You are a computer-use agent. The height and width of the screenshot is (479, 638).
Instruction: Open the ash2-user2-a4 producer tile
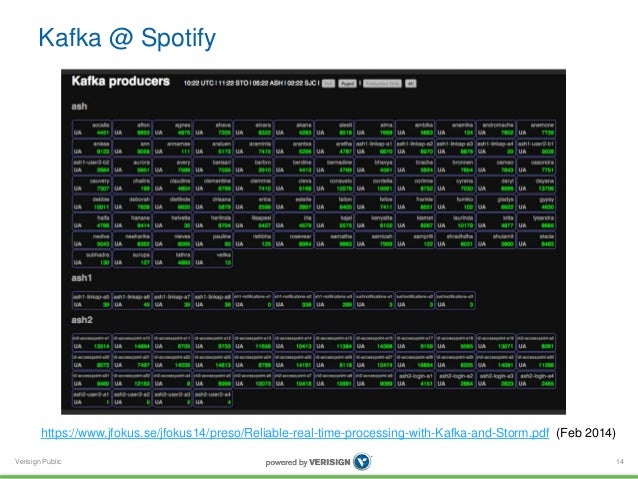(x=213, y=398)
